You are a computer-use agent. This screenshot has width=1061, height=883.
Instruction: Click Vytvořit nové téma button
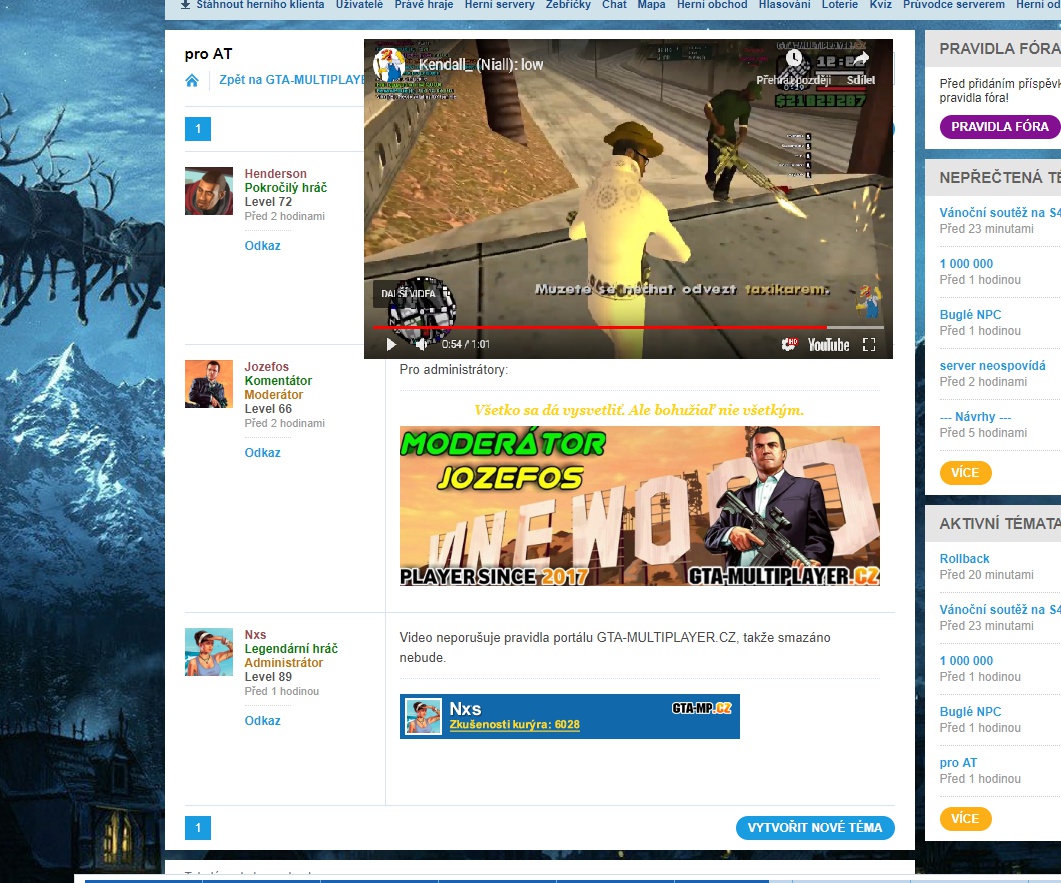(x=815, y=828)
